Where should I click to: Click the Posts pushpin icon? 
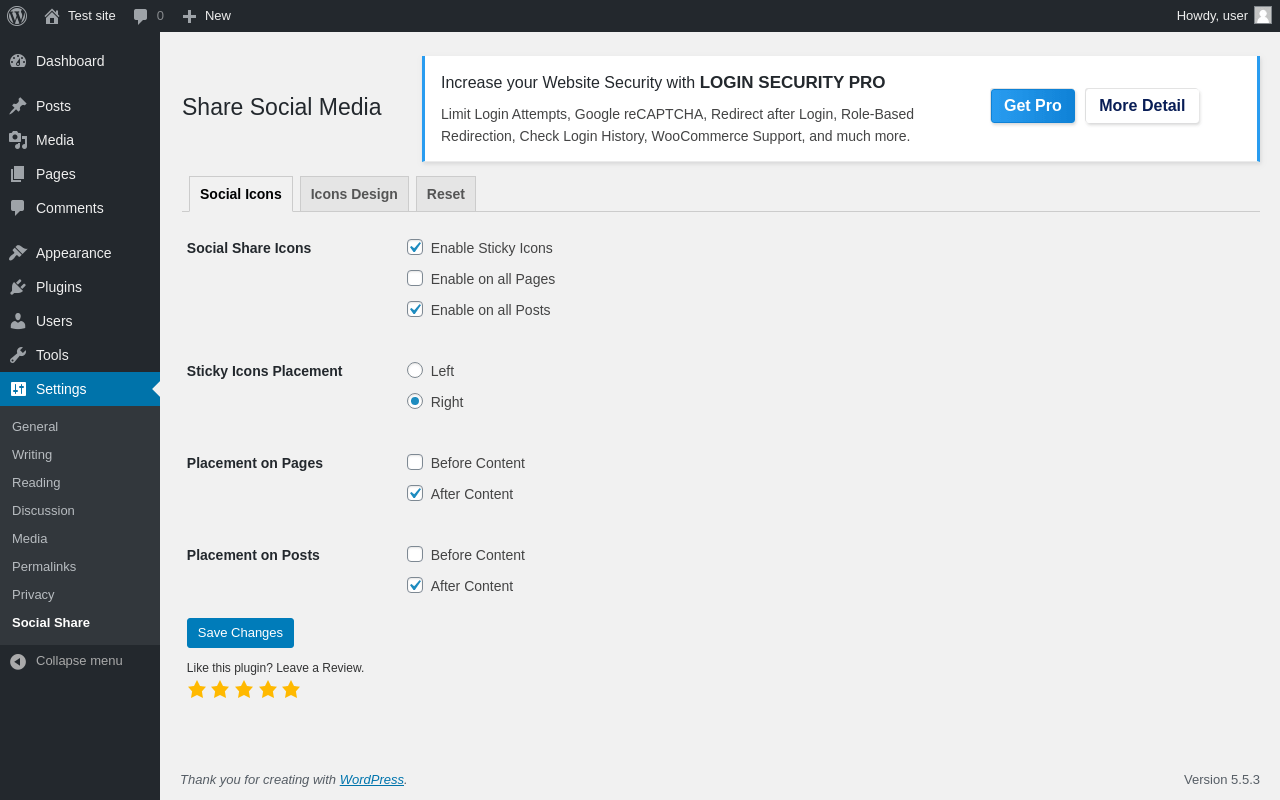point(18,106)
